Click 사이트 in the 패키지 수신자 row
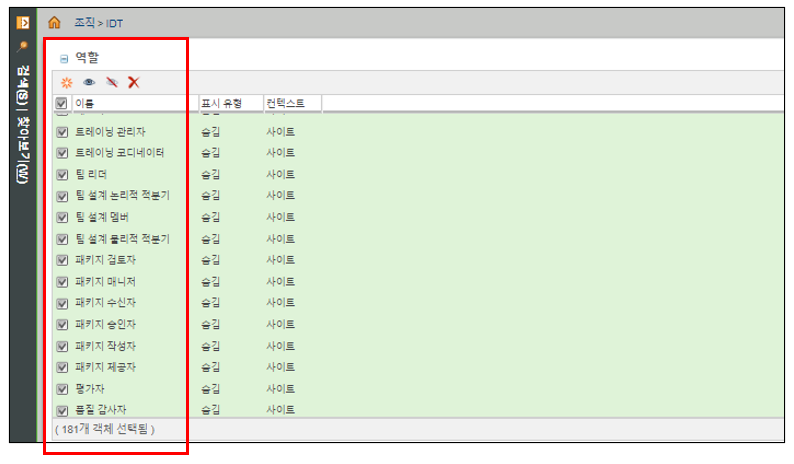 (281, 303)
